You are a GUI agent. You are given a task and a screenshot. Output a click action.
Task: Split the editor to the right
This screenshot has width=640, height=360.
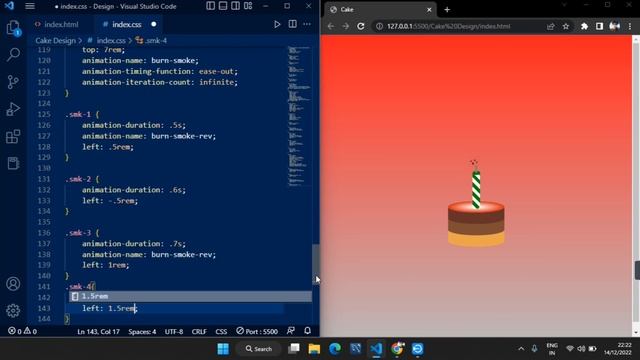(293, 24)
